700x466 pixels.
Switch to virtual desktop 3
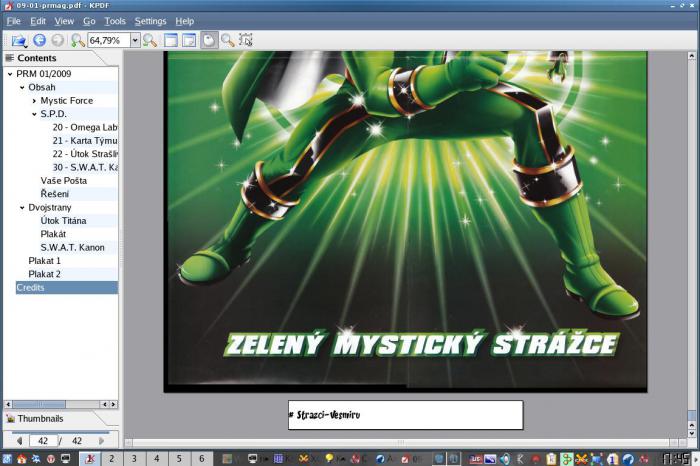click(134, 458)
